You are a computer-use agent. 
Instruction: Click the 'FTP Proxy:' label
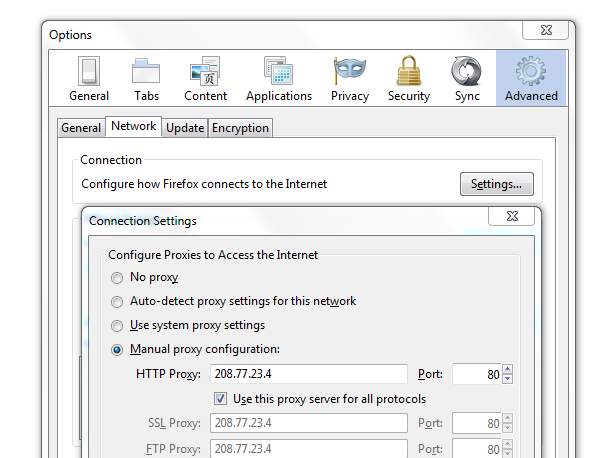pos(173,449)
